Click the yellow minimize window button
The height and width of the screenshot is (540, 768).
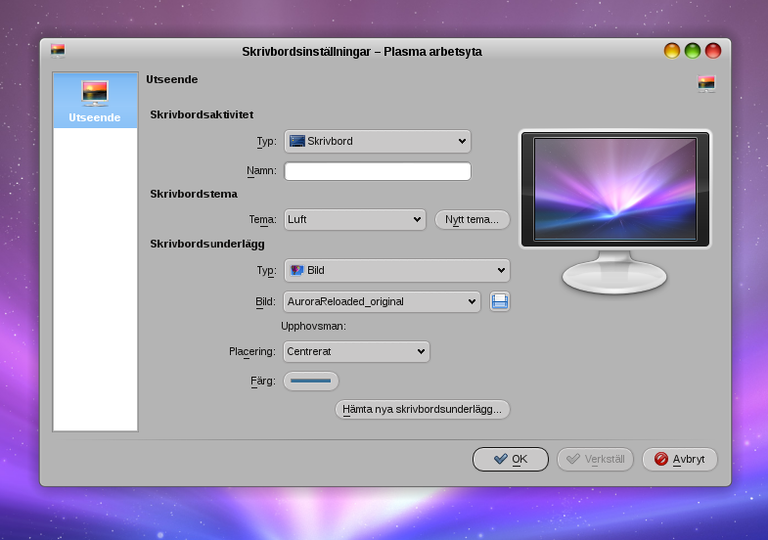tap(672, 50)
